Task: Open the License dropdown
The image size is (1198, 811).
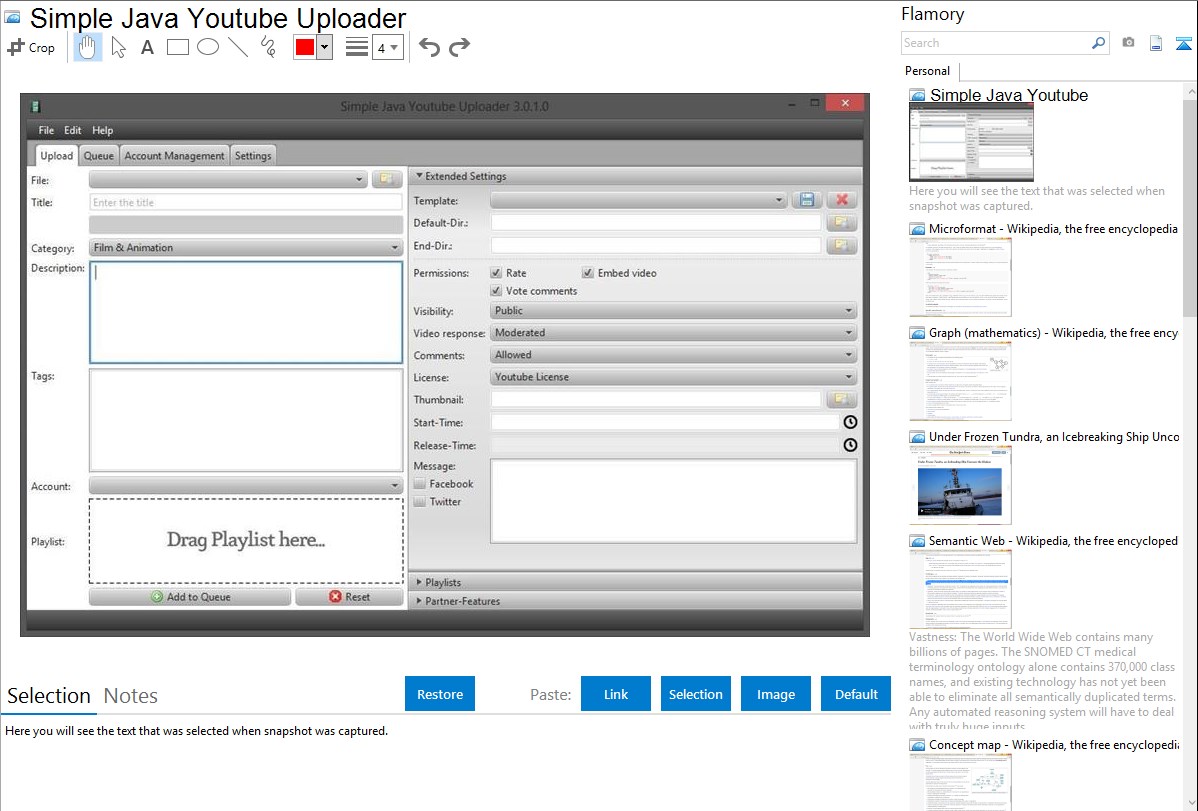Action: pos(673,378)
